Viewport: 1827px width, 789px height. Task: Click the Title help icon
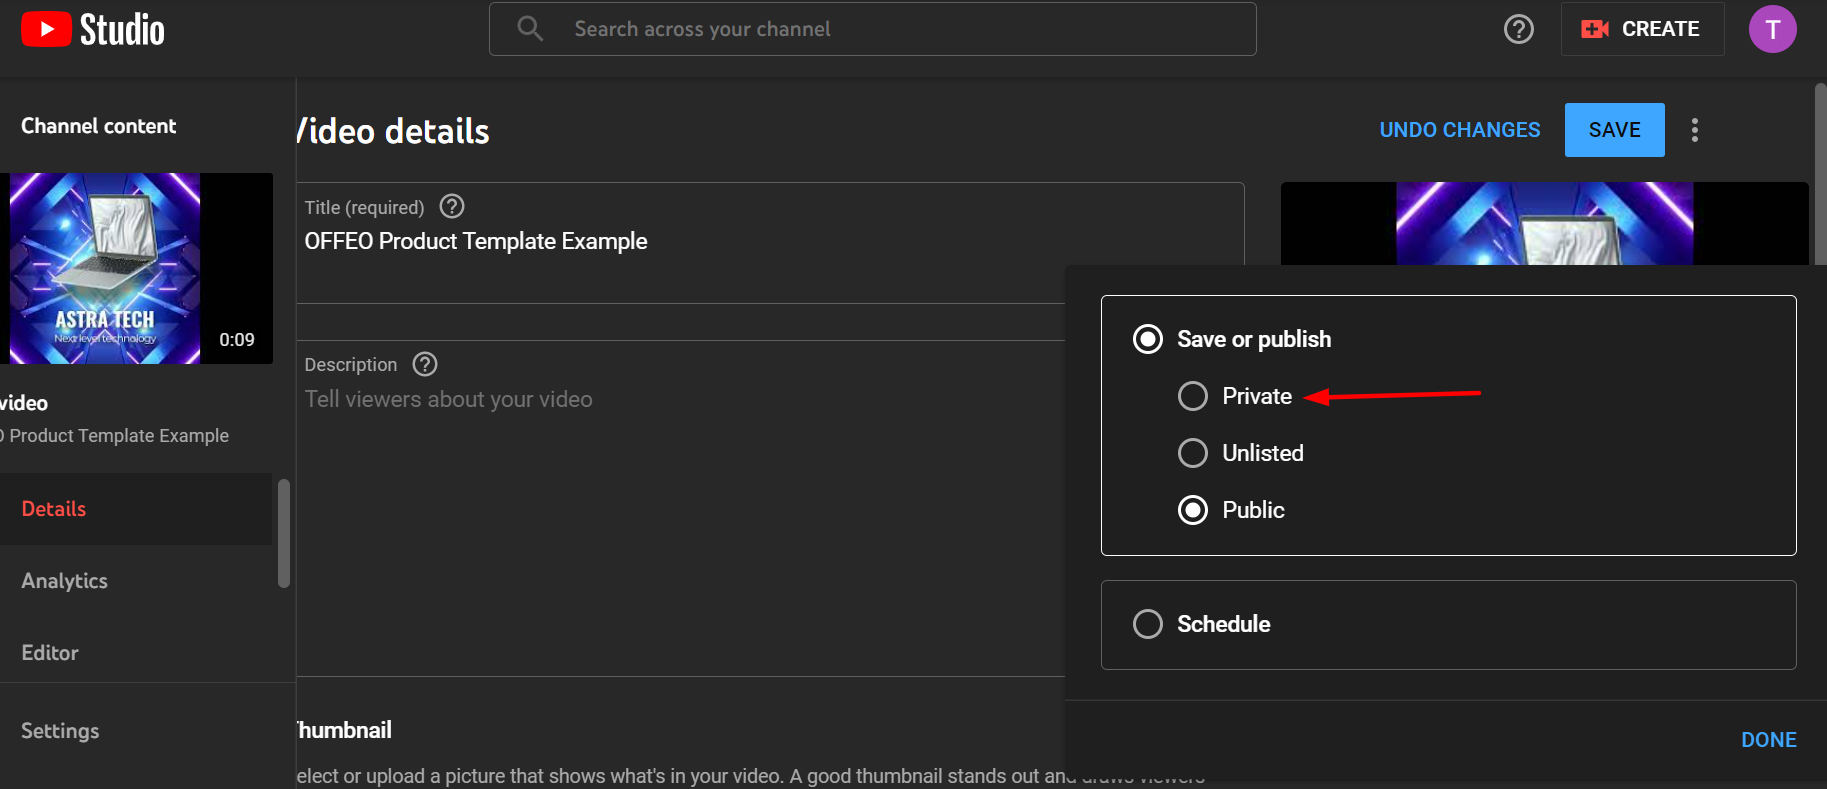tap(452, 207)
